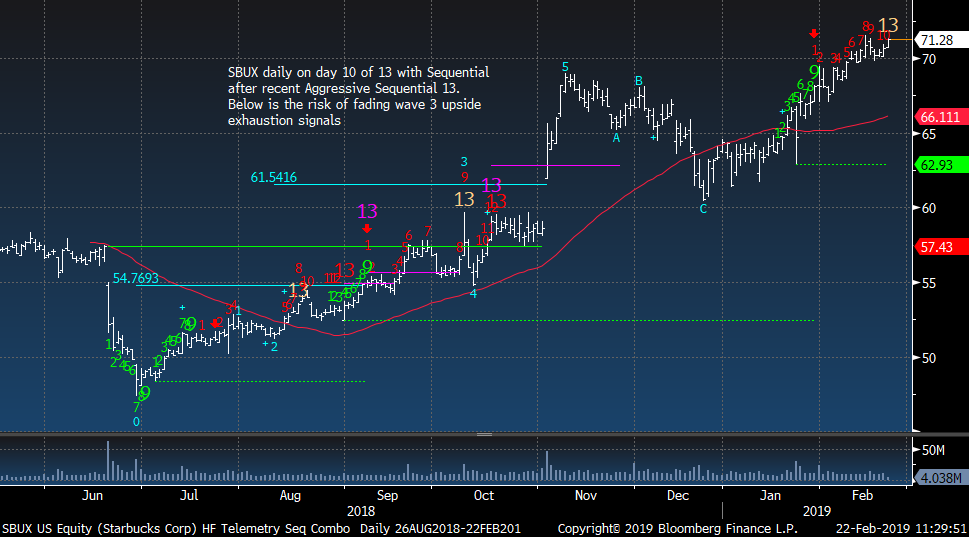Click the red 66.111 moving average label
Screen dimensions: 969x537
point(940,117)
